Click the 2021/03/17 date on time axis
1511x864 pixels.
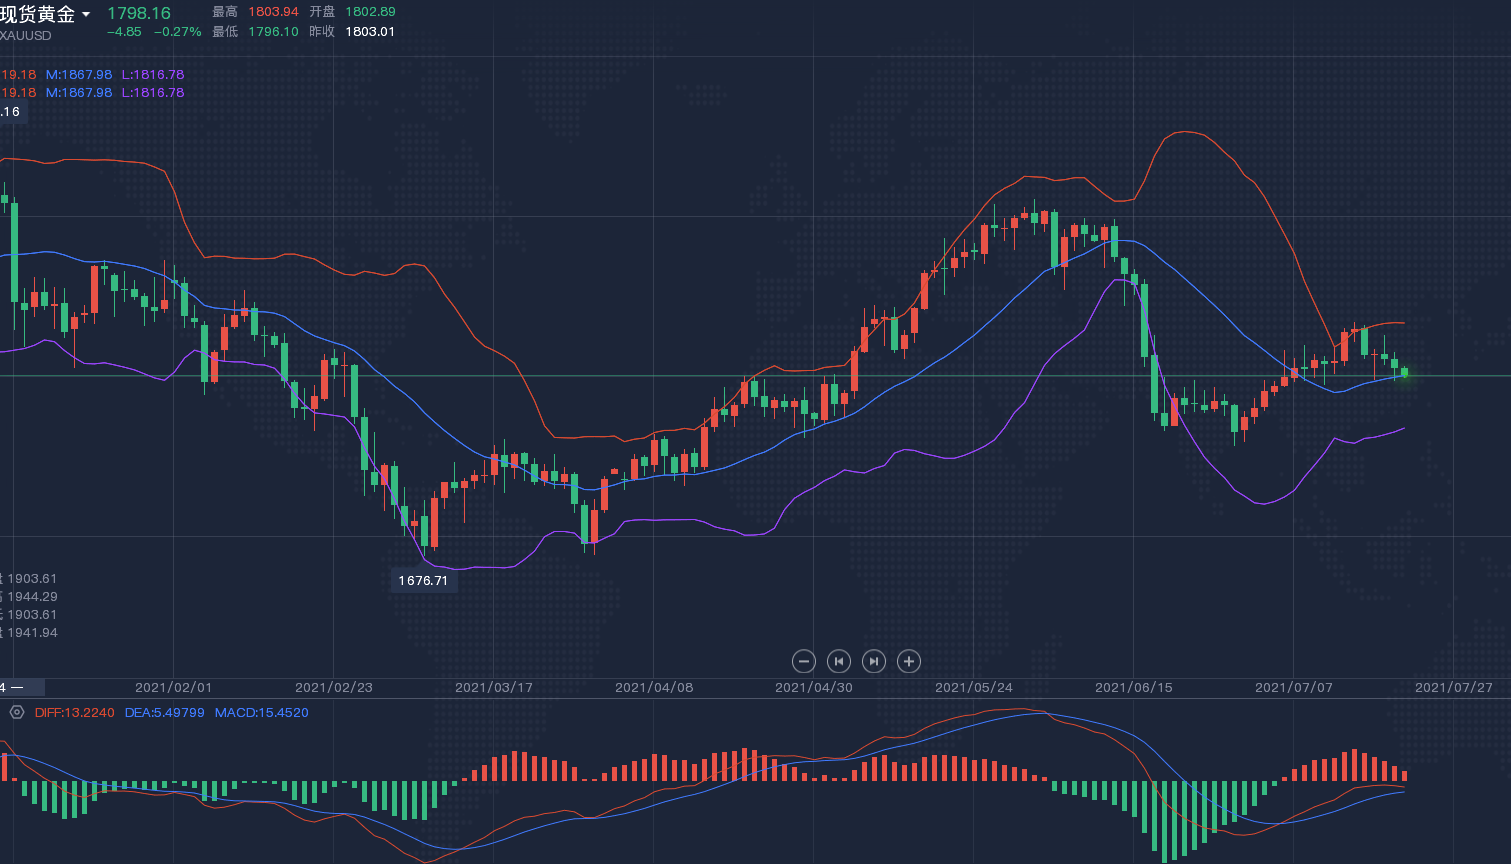[493, 688]
